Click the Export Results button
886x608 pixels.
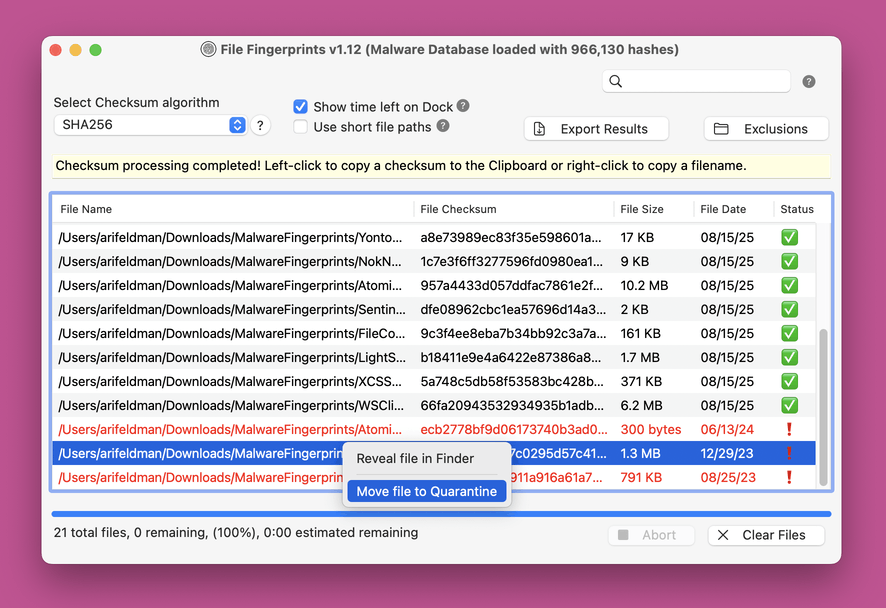[x=596, y=129]
